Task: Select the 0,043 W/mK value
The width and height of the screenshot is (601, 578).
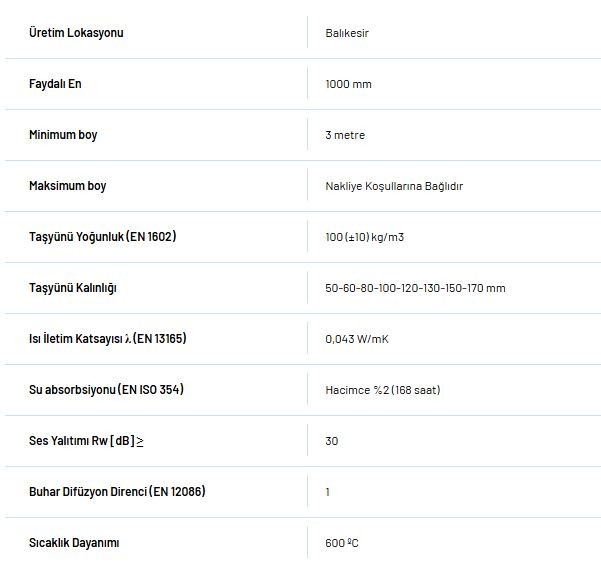Action: tap(356, 339)
